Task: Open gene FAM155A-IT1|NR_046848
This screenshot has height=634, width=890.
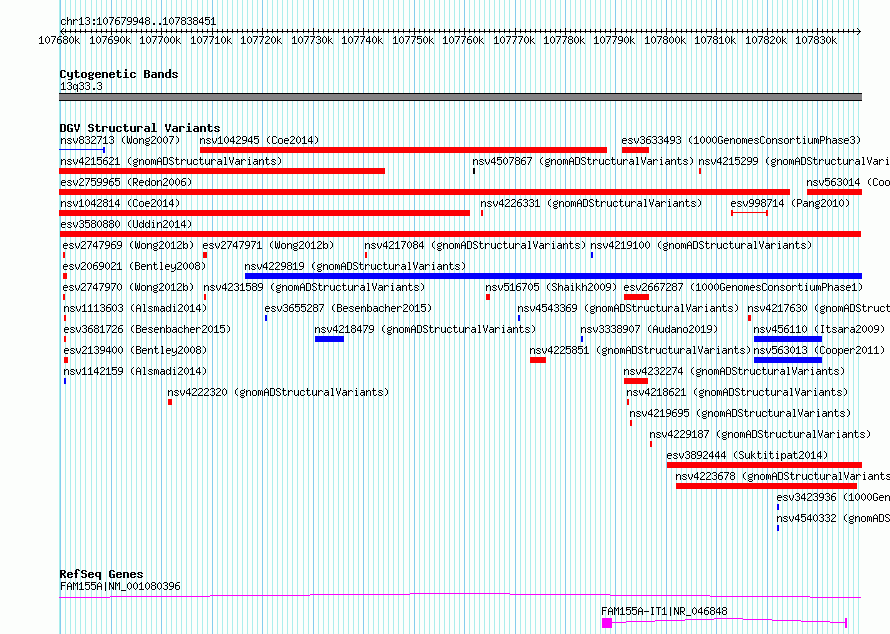Action: tap(664, 611)
